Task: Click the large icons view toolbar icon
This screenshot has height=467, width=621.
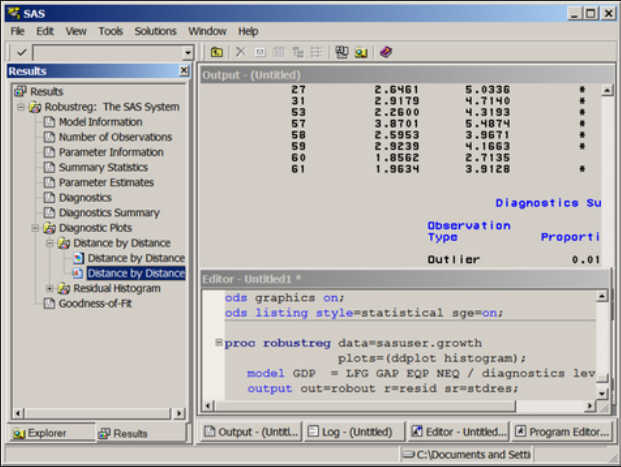Action: tap(279, 52)
